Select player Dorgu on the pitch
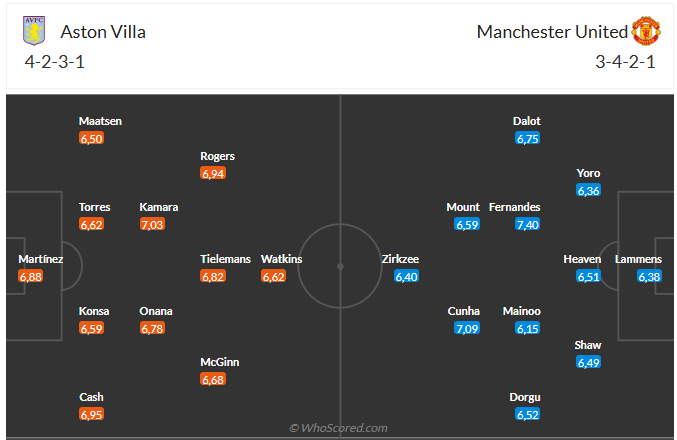 [x=525, y=397]
